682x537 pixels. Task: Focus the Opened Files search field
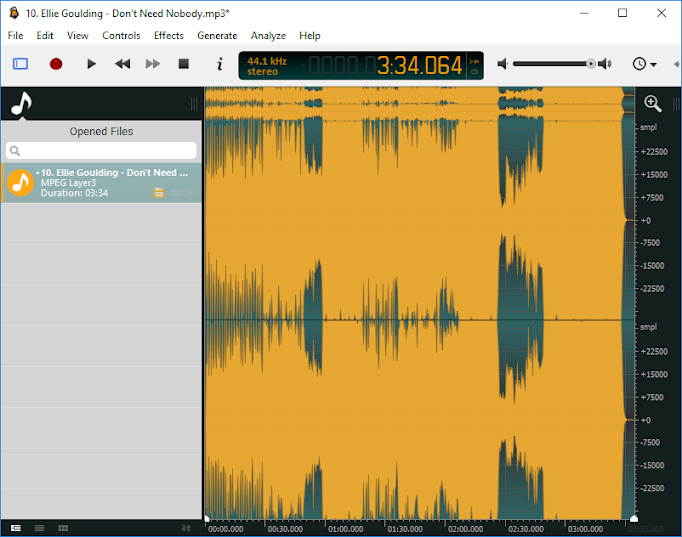pyautogui.click(x=101, y=150)
